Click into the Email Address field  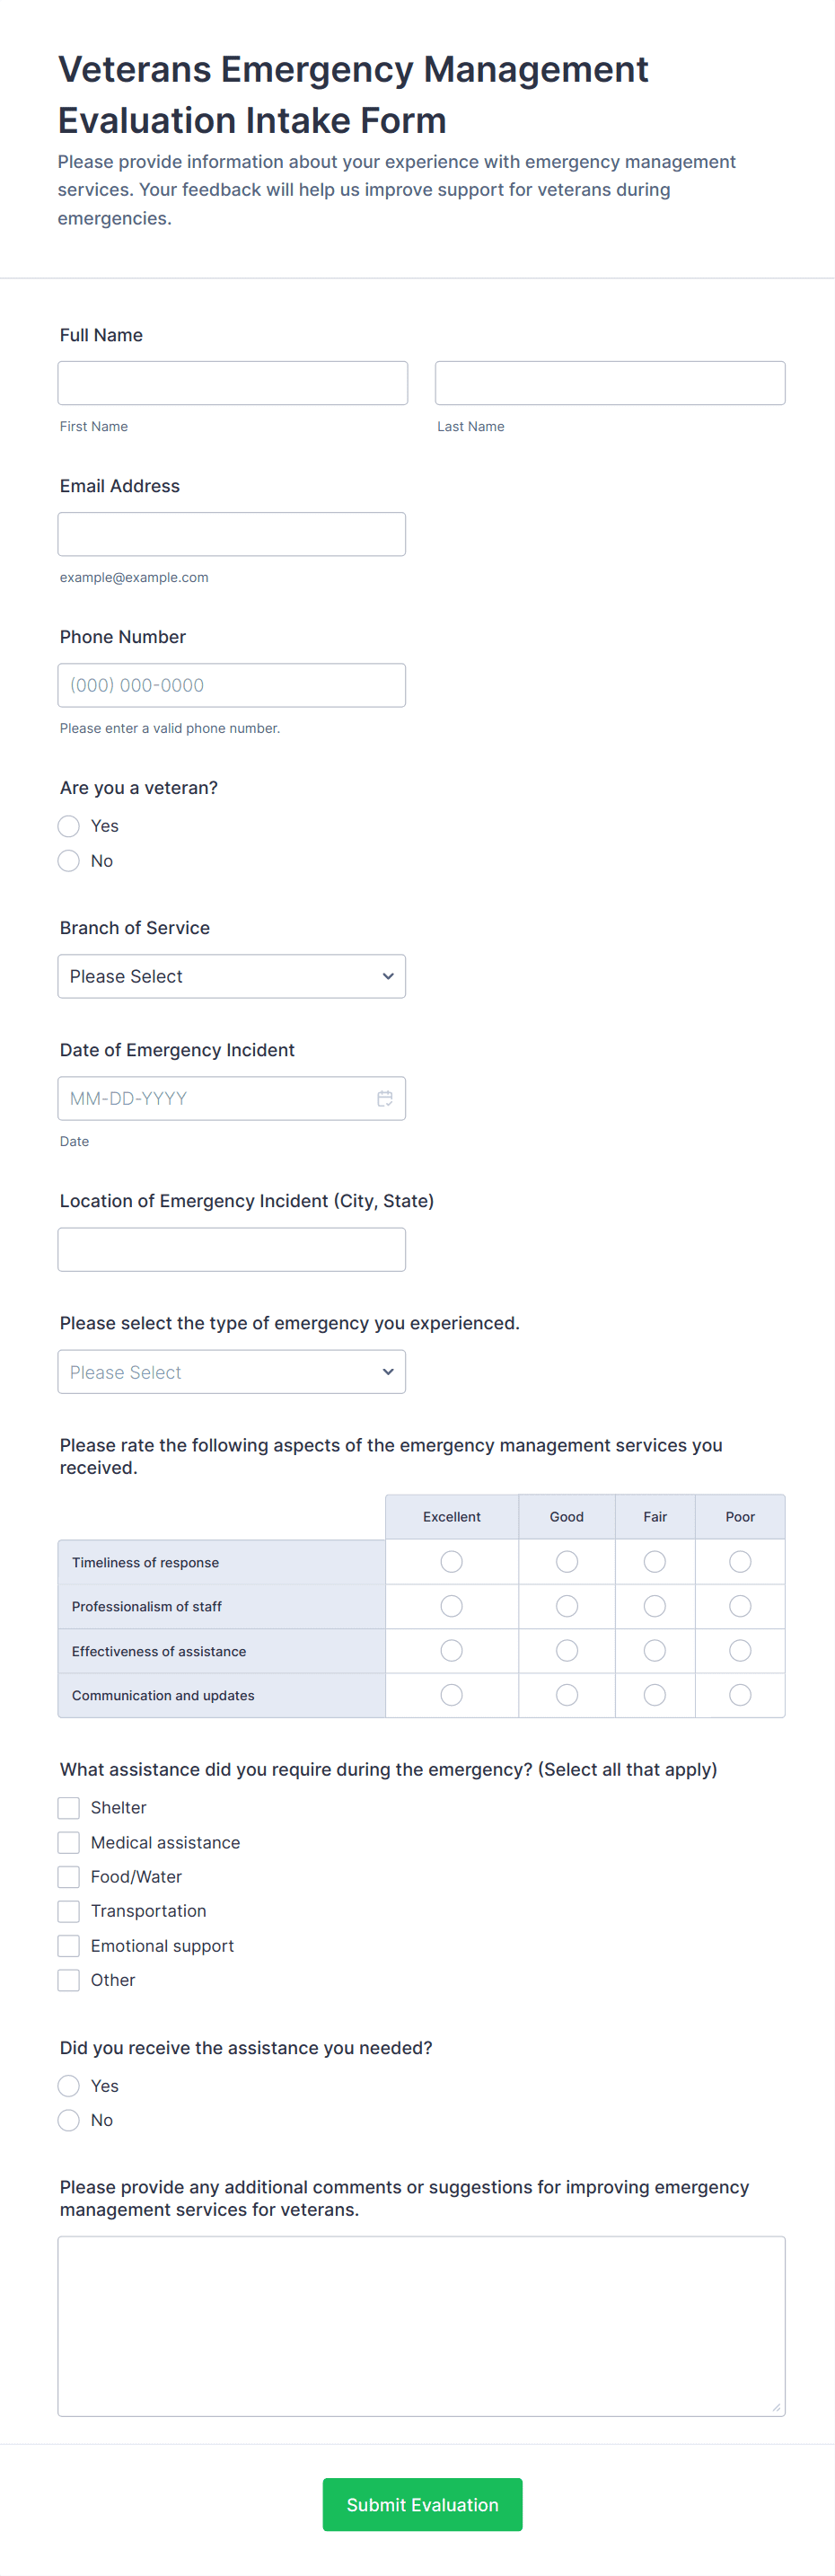(x=232, y=534)
